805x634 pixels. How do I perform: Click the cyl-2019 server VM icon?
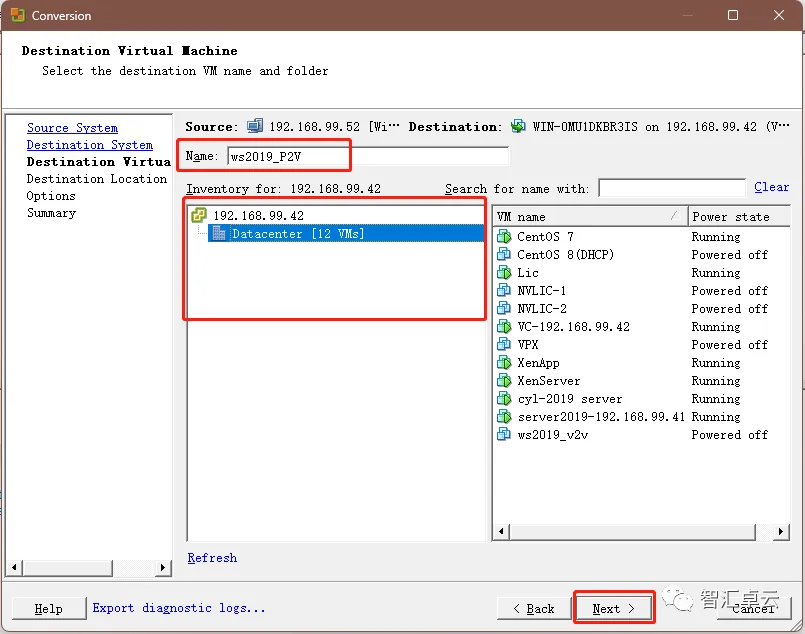[504, 399]
